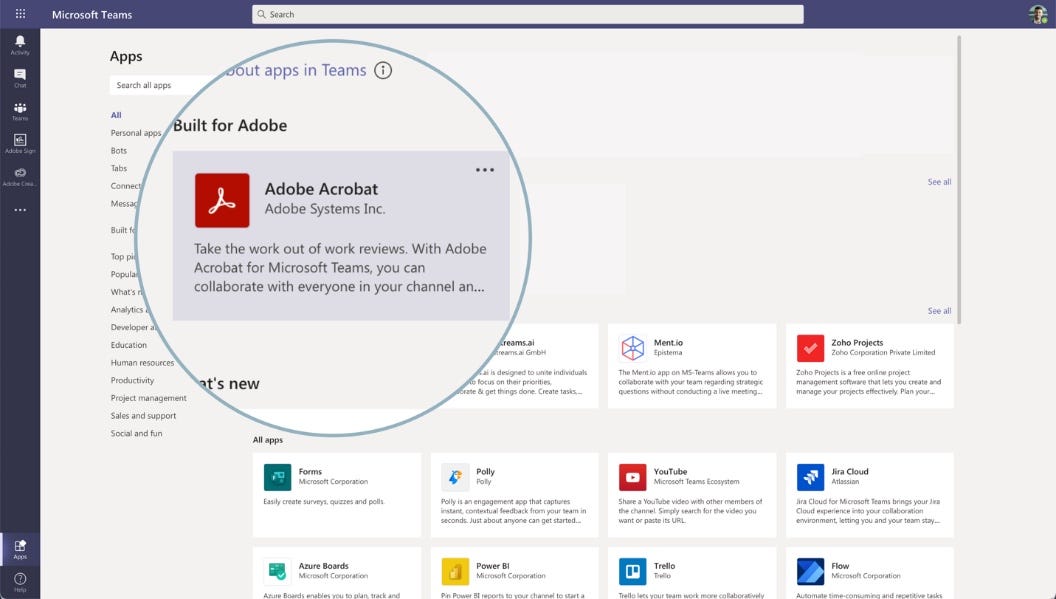The width and height of the screenshot is (1056, 599).
Task: Click the top Search box
Action: (x=527, y=14)
